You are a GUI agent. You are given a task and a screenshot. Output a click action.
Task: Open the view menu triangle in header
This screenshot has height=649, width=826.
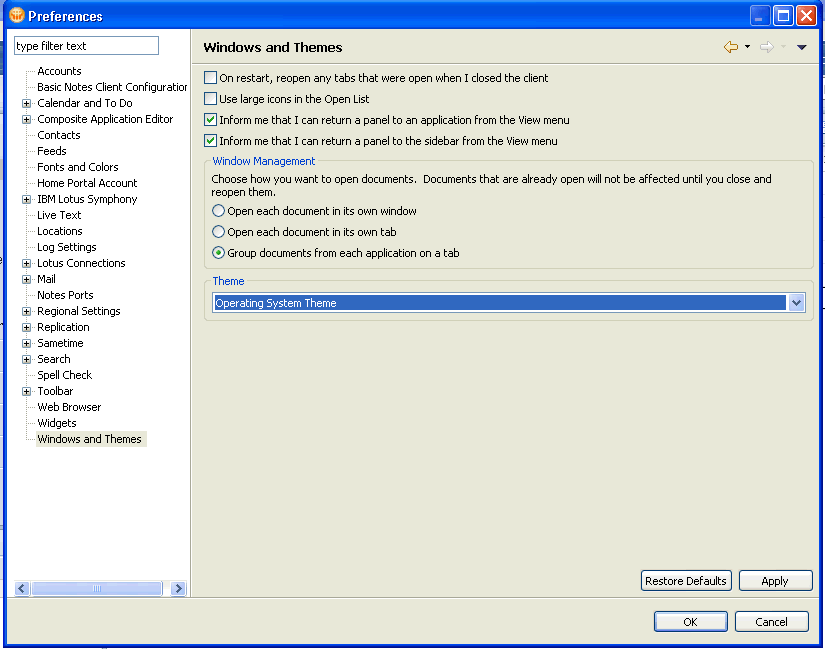(x=801, y=47)
